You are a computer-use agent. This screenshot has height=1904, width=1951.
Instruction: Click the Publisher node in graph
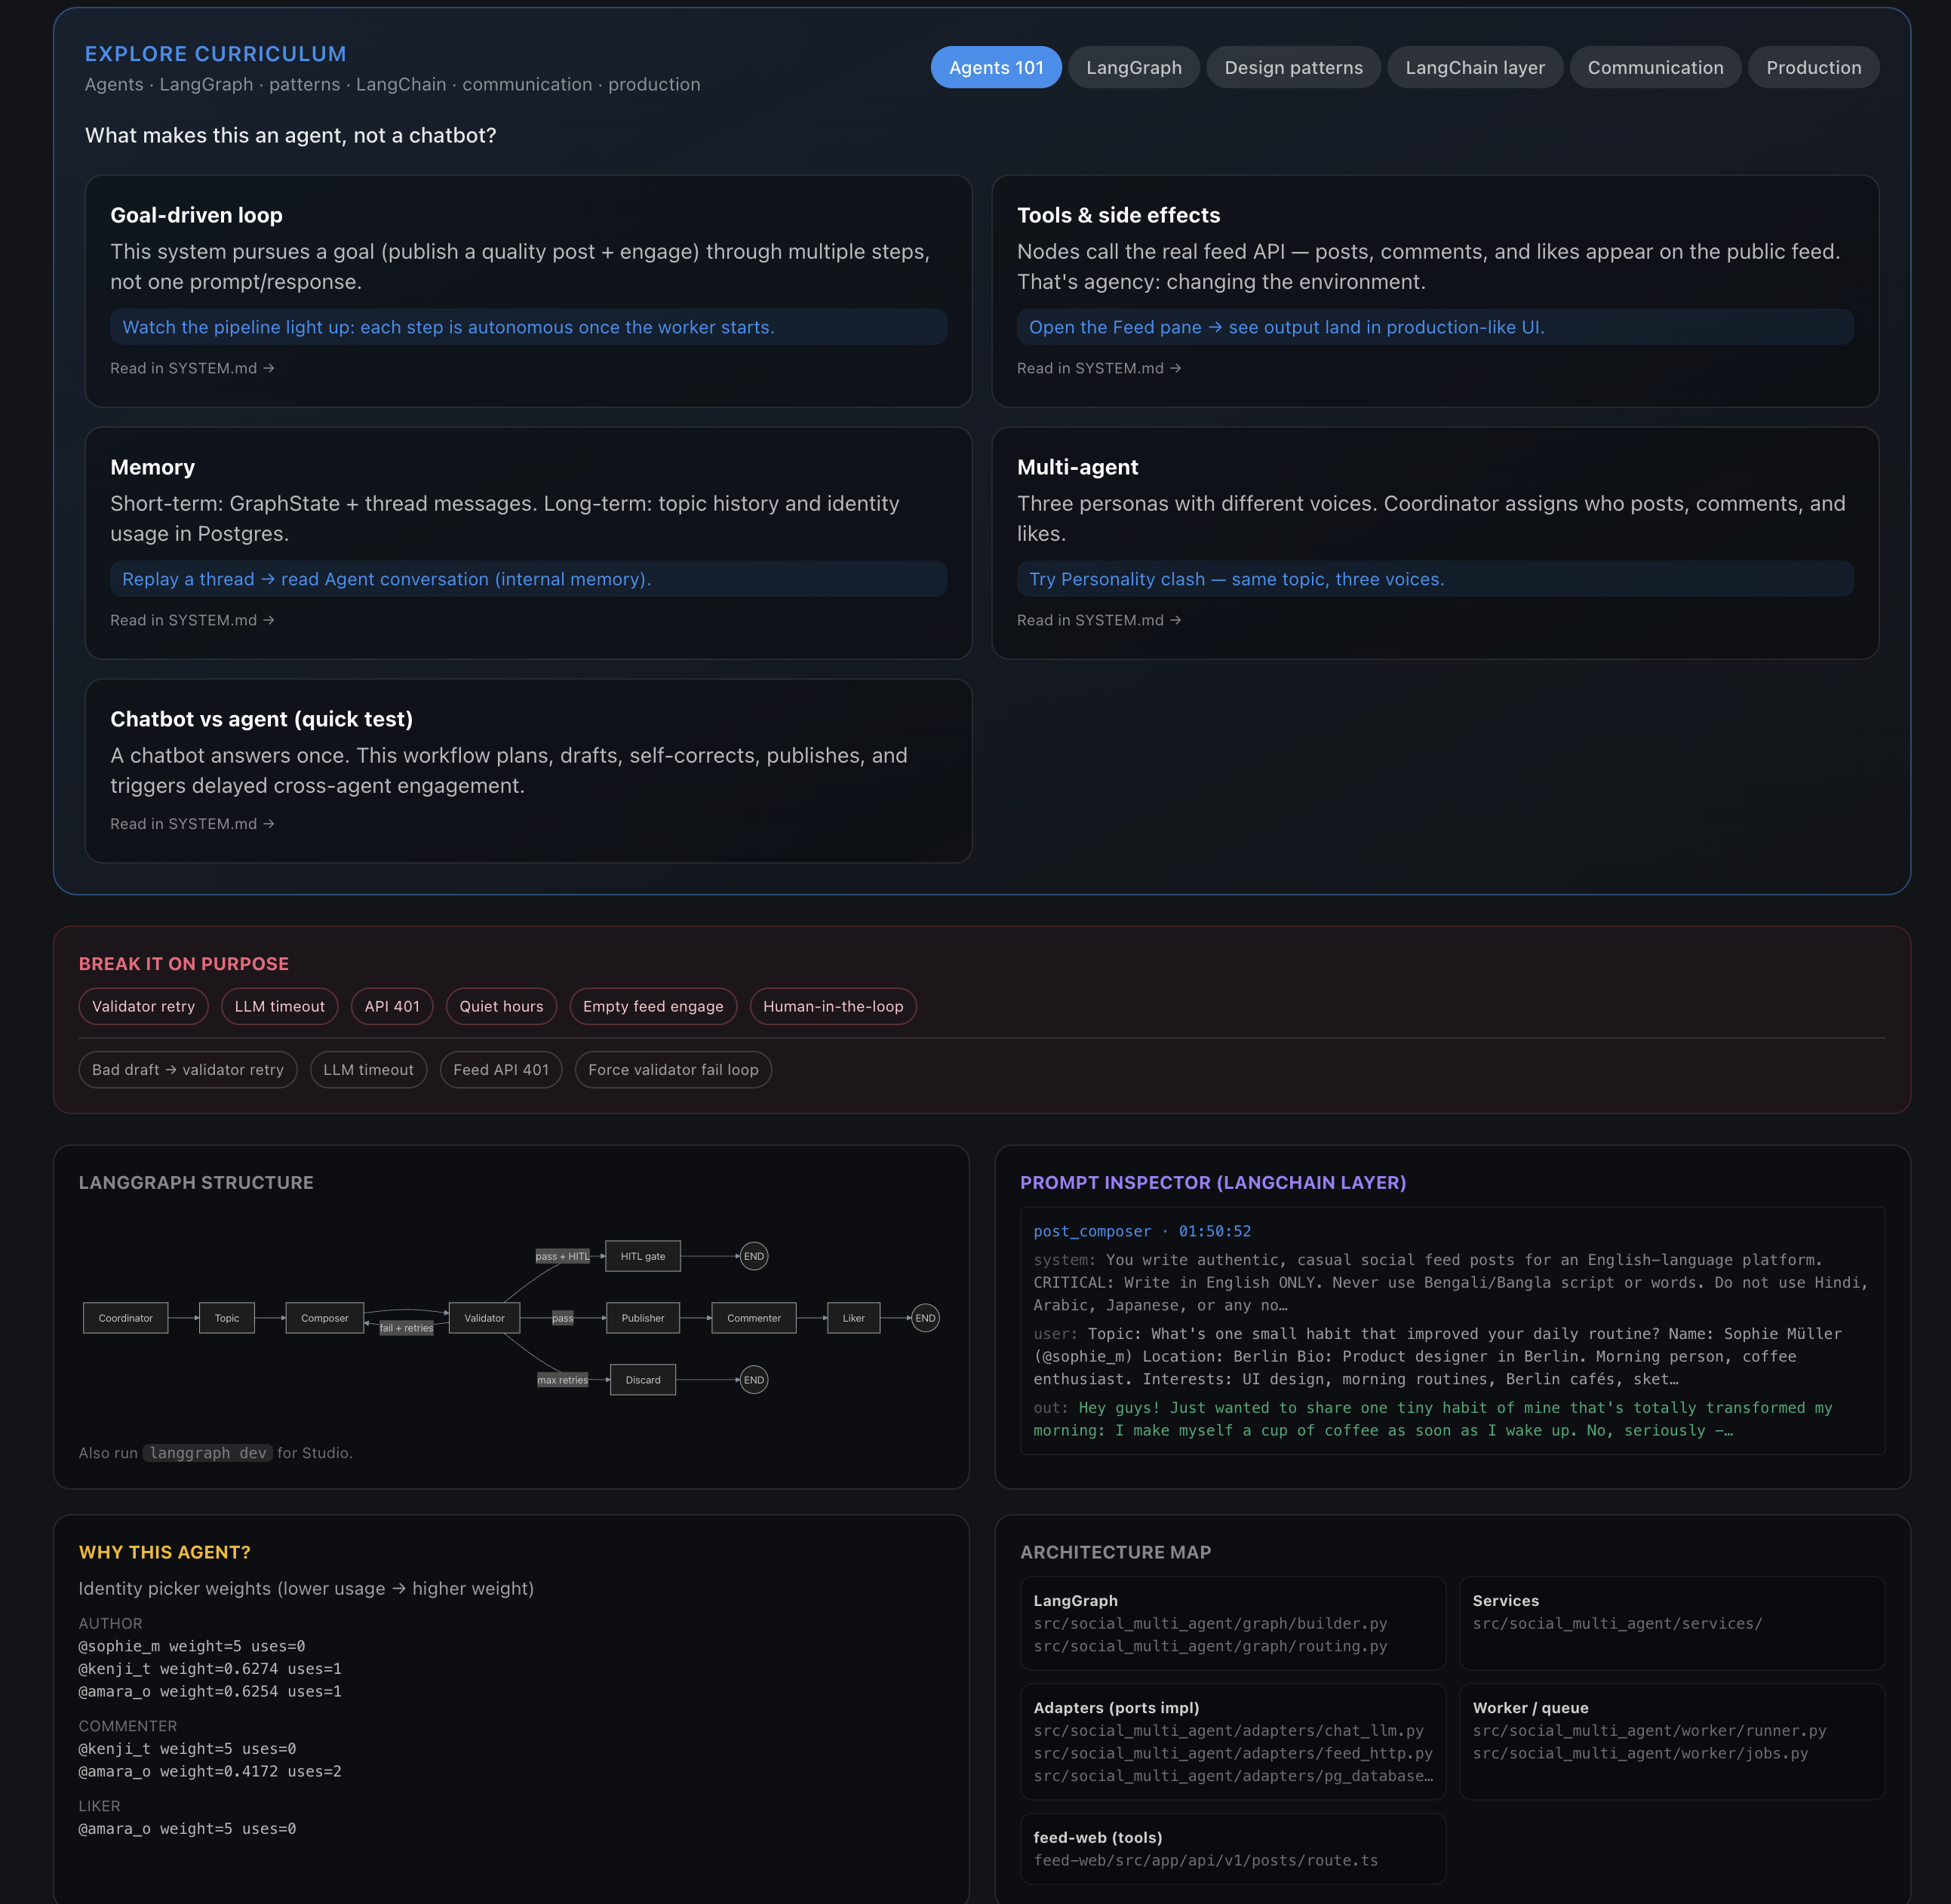coord(643,1318)
